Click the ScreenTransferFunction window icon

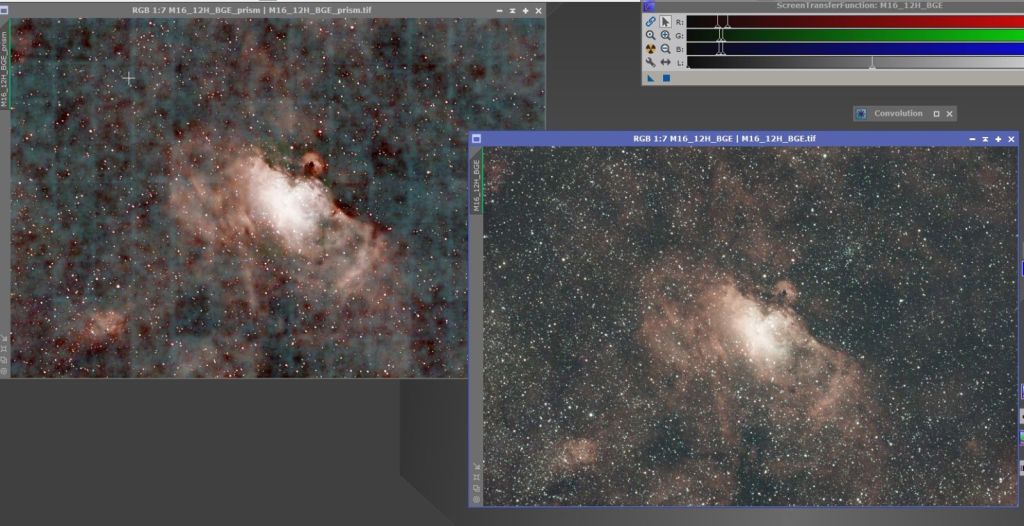click(649, 6)
